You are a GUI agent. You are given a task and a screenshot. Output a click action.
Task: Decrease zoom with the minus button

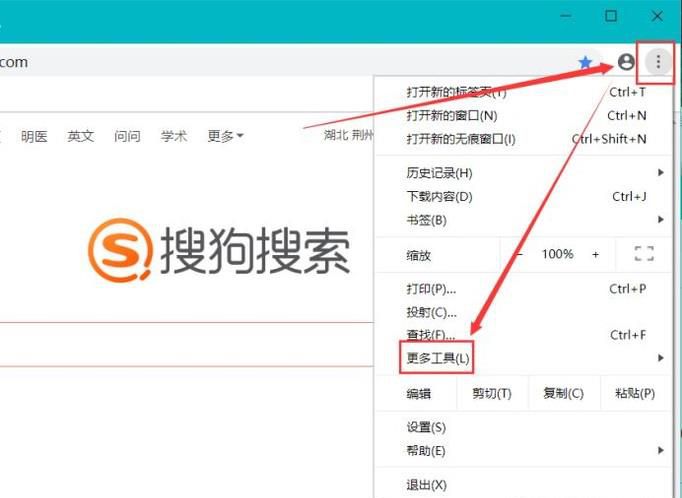pos(520,254)
